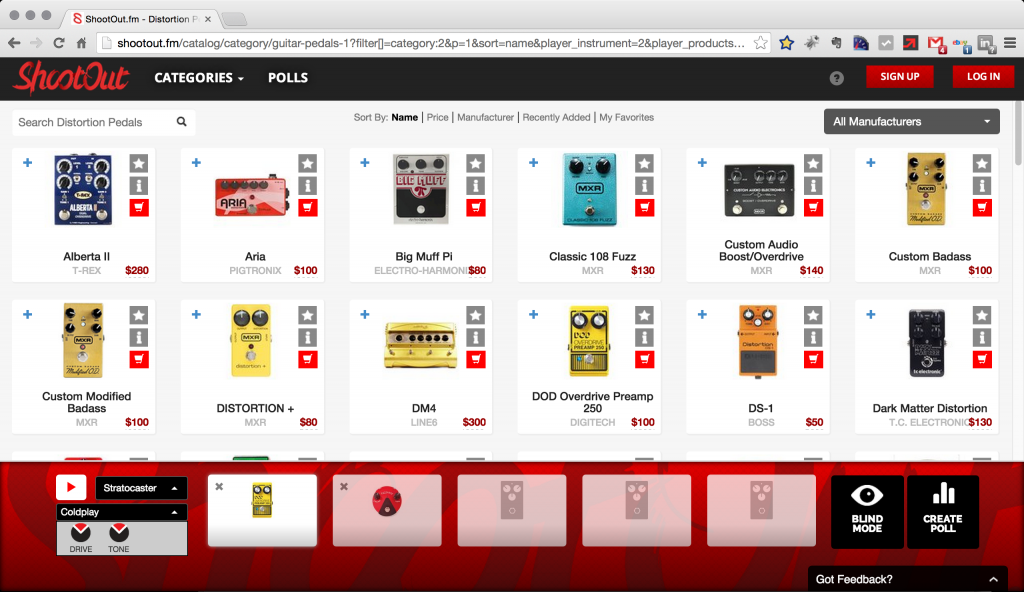
Task: Click cart icon on Custom Badass
Action: pyautogui.click(x=982, y=208)
